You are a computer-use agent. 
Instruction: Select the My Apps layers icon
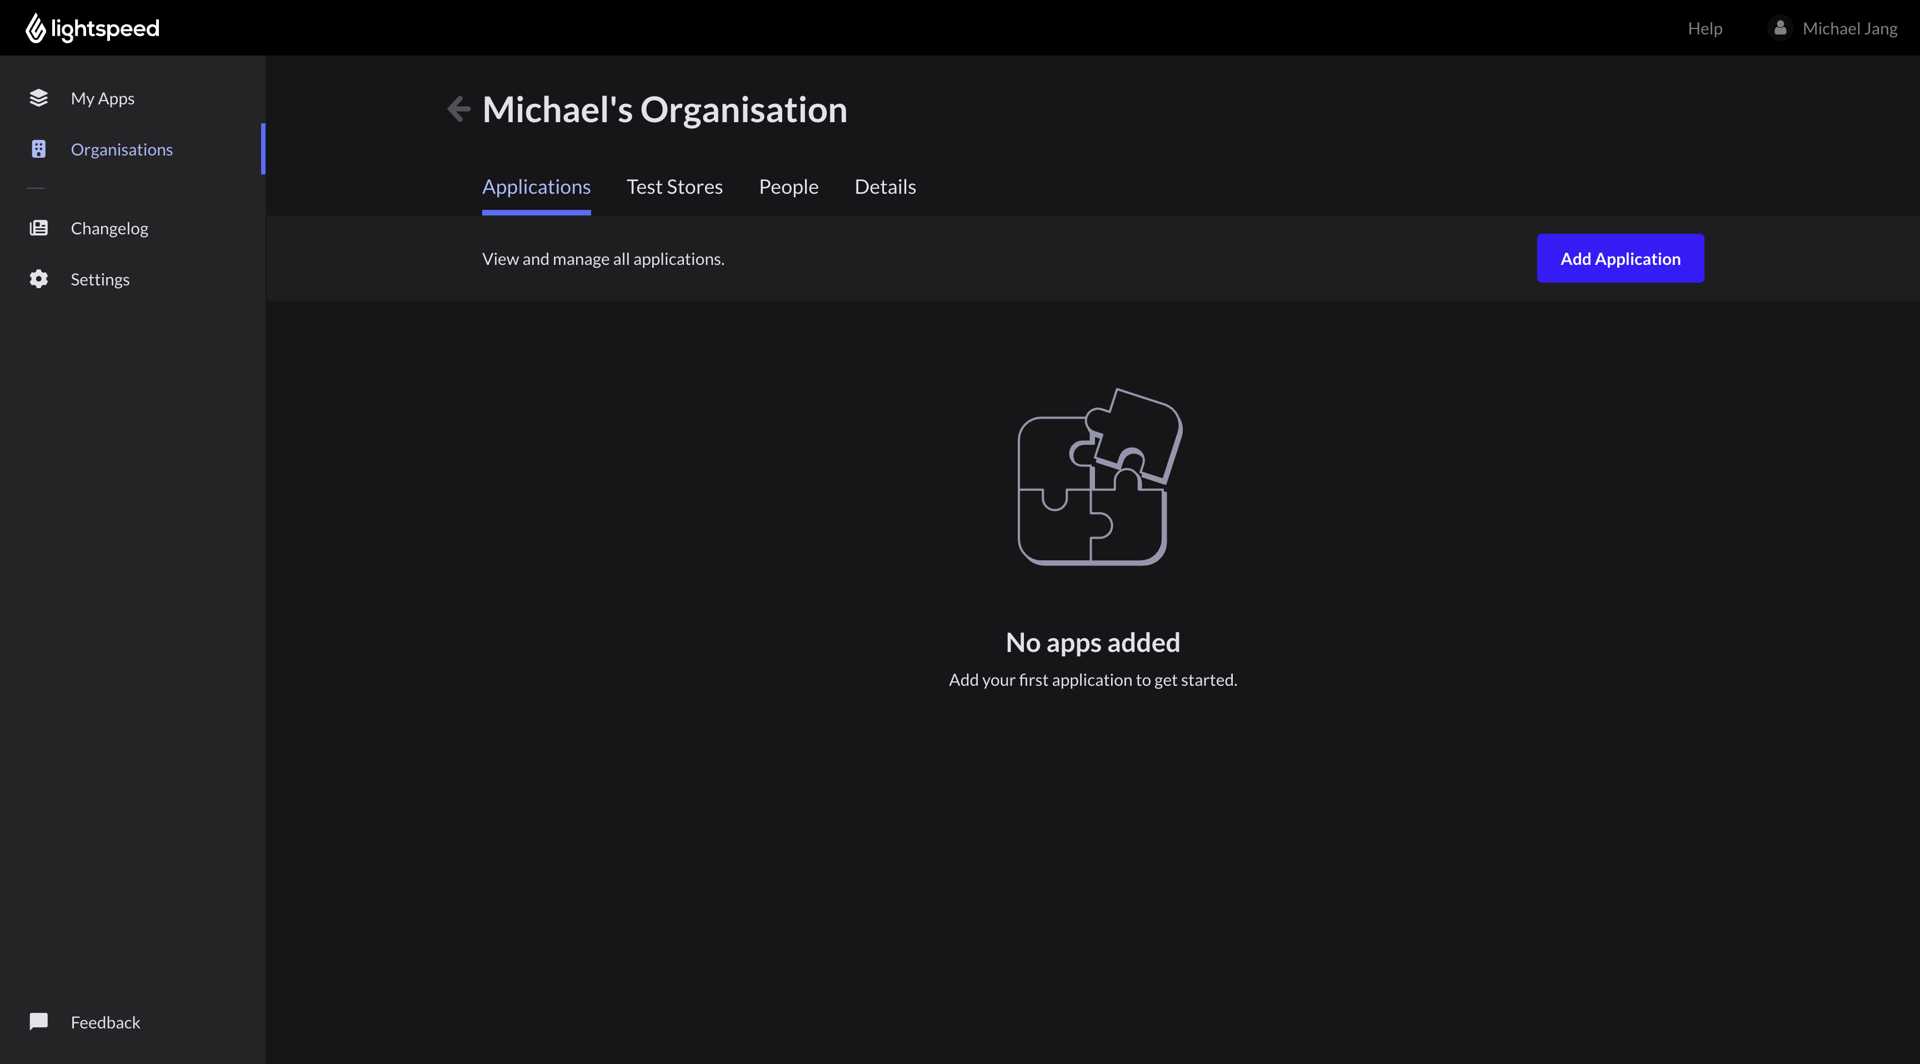point(38,98)
